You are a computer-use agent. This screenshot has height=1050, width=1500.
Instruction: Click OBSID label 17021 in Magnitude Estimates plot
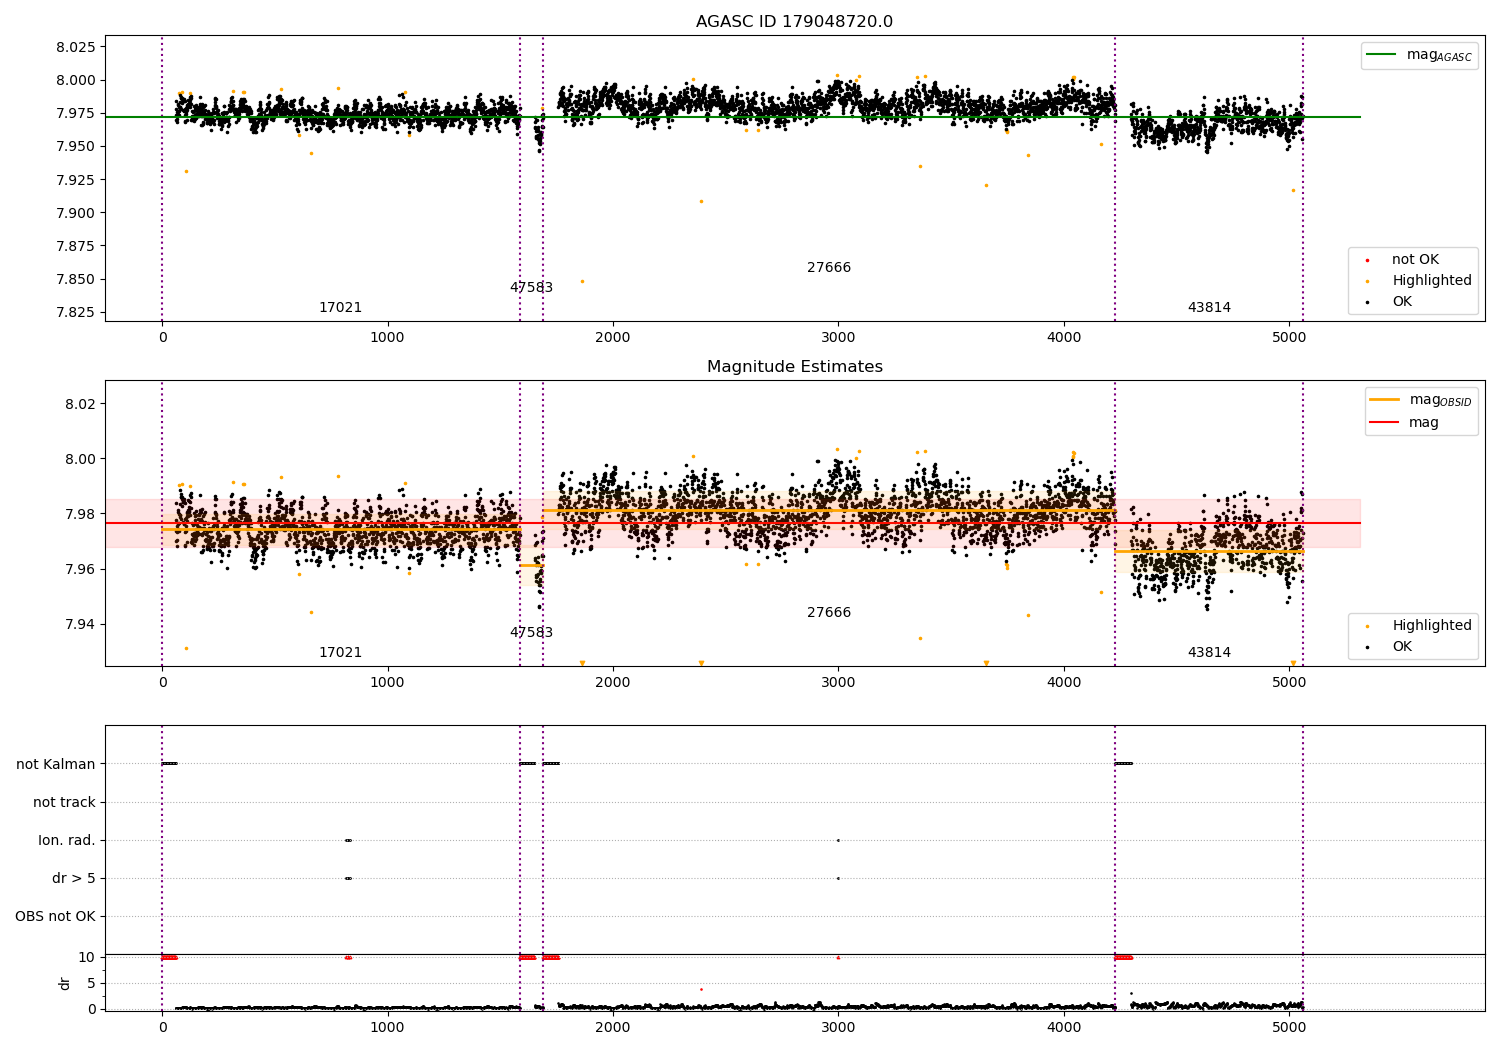(x=340, y=653)
